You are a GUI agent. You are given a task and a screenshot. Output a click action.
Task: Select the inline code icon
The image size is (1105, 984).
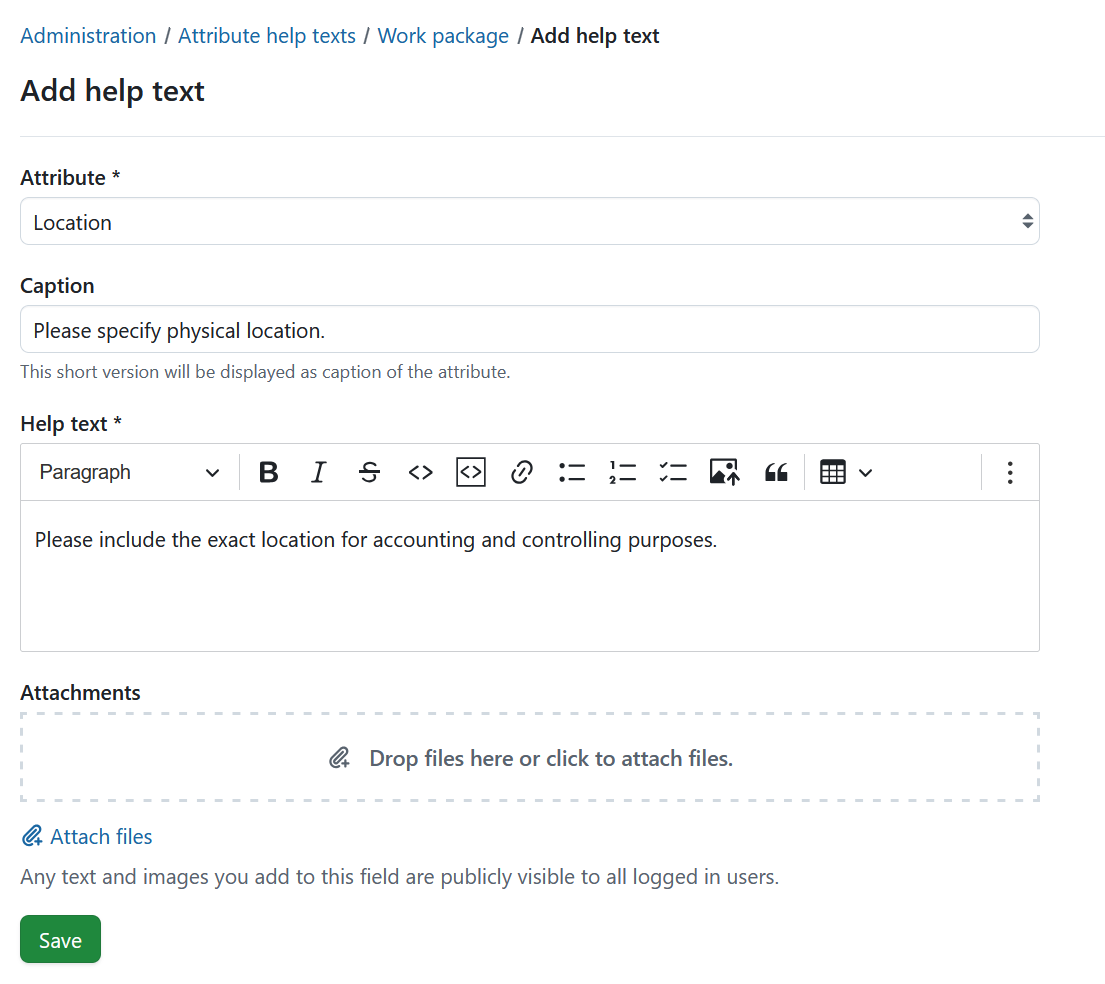420,471
